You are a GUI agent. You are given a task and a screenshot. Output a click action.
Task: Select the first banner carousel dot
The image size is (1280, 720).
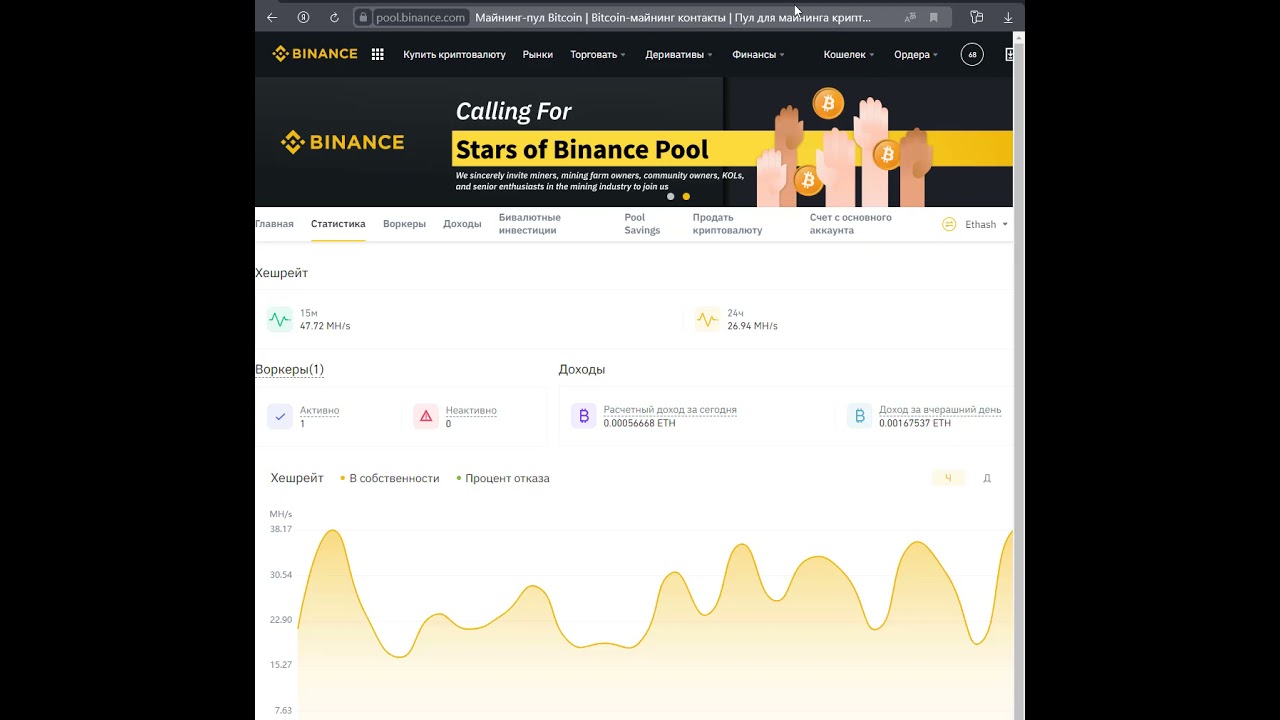[670, 196]
